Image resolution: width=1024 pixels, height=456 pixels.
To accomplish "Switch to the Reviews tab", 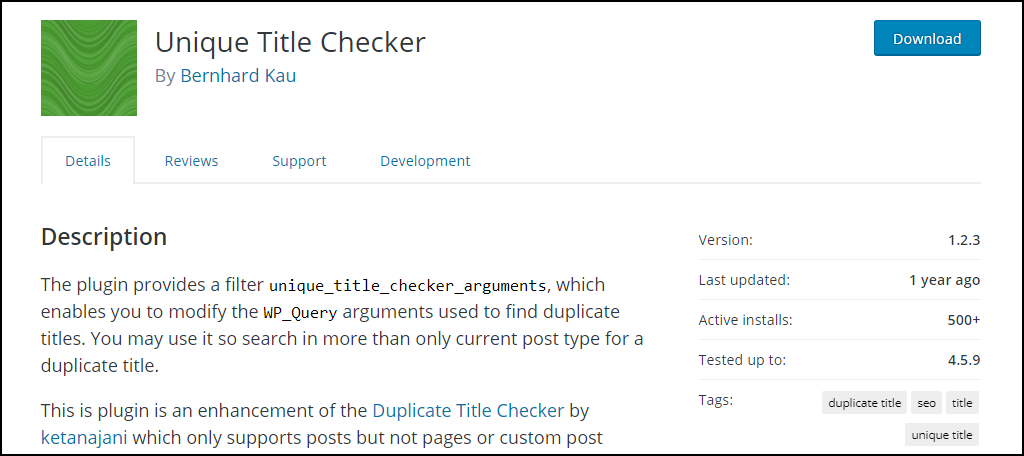I will point(191,161).
